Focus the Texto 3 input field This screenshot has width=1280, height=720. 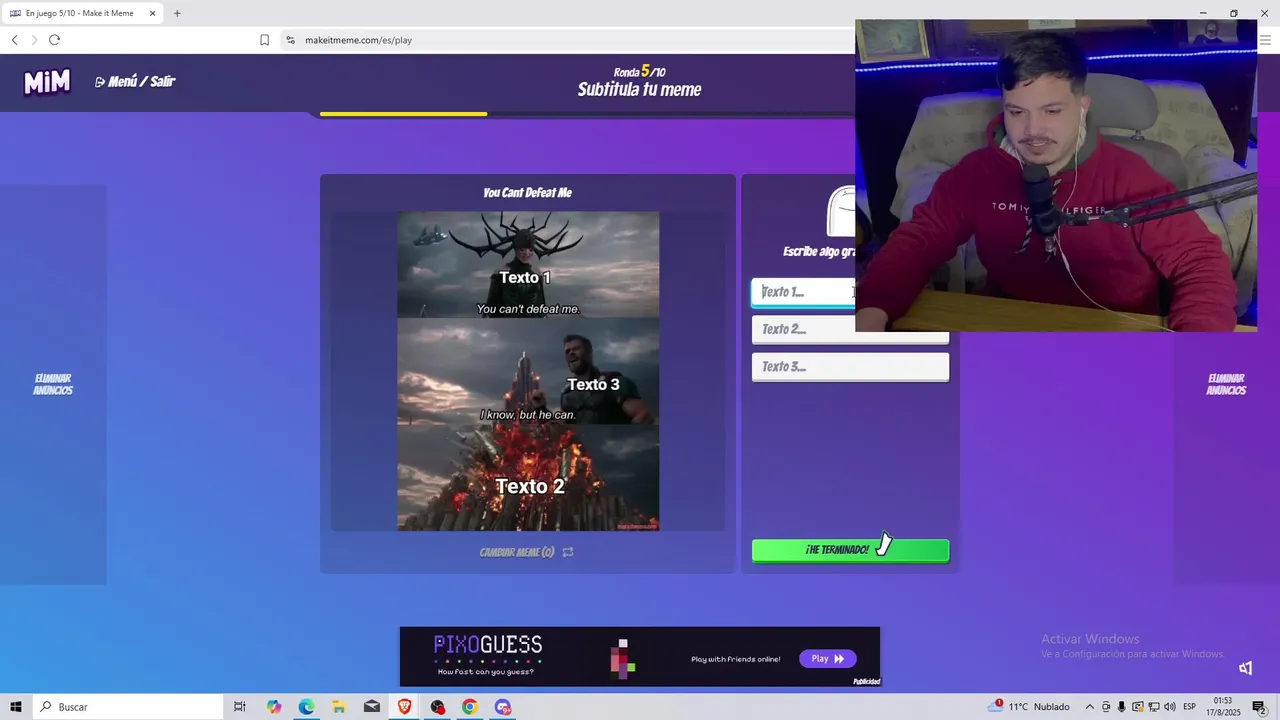tap(850, 366)
